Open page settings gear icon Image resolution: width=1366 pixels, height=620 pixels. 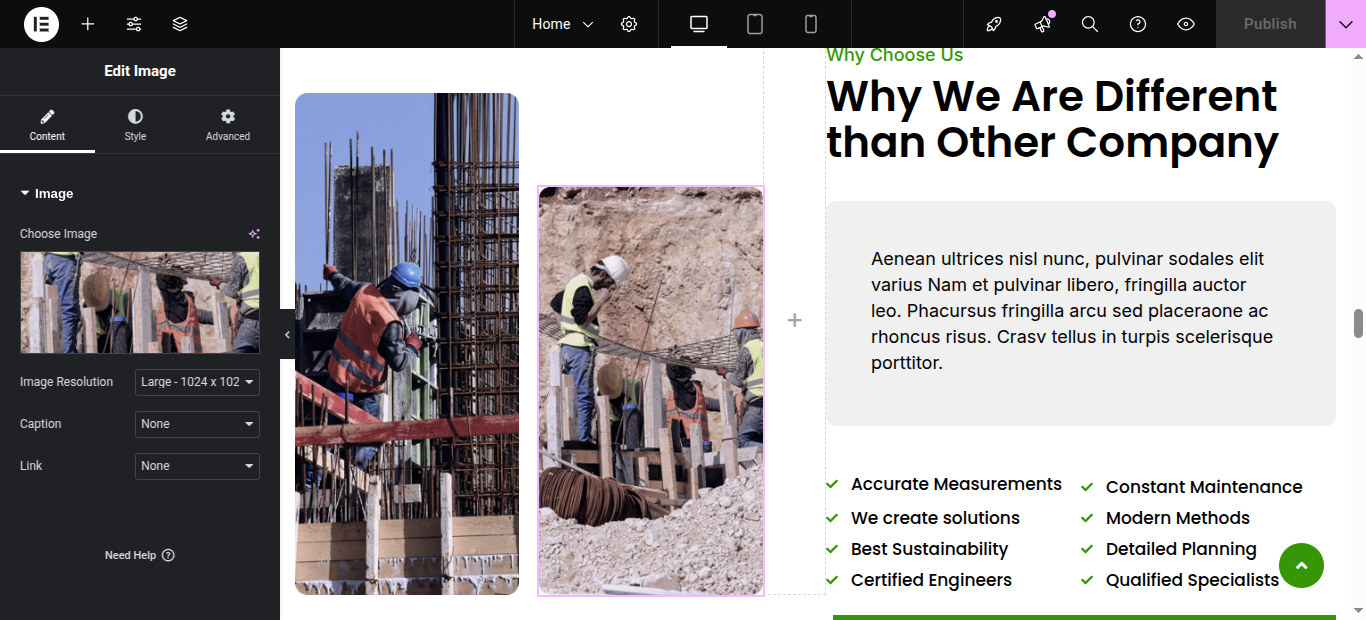click(x=629, y=24)
